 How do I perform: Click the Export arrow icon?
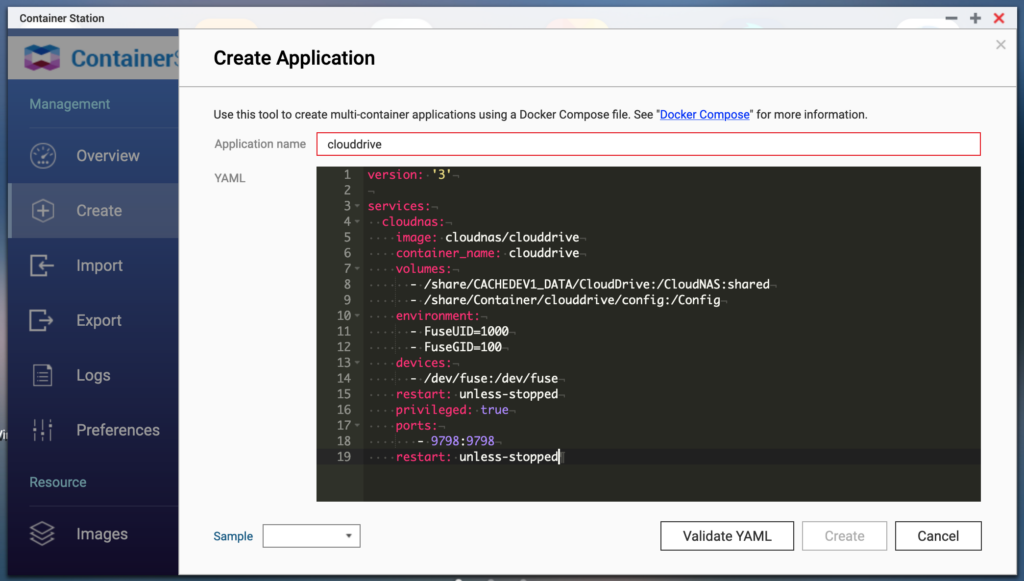tap(42, 321)
